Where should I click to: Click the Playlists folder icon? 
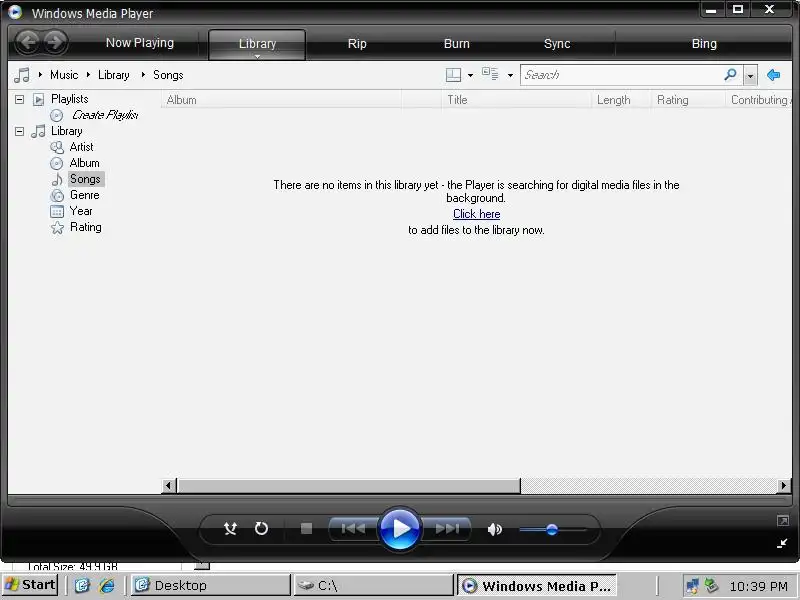click(x=38, y=99)
